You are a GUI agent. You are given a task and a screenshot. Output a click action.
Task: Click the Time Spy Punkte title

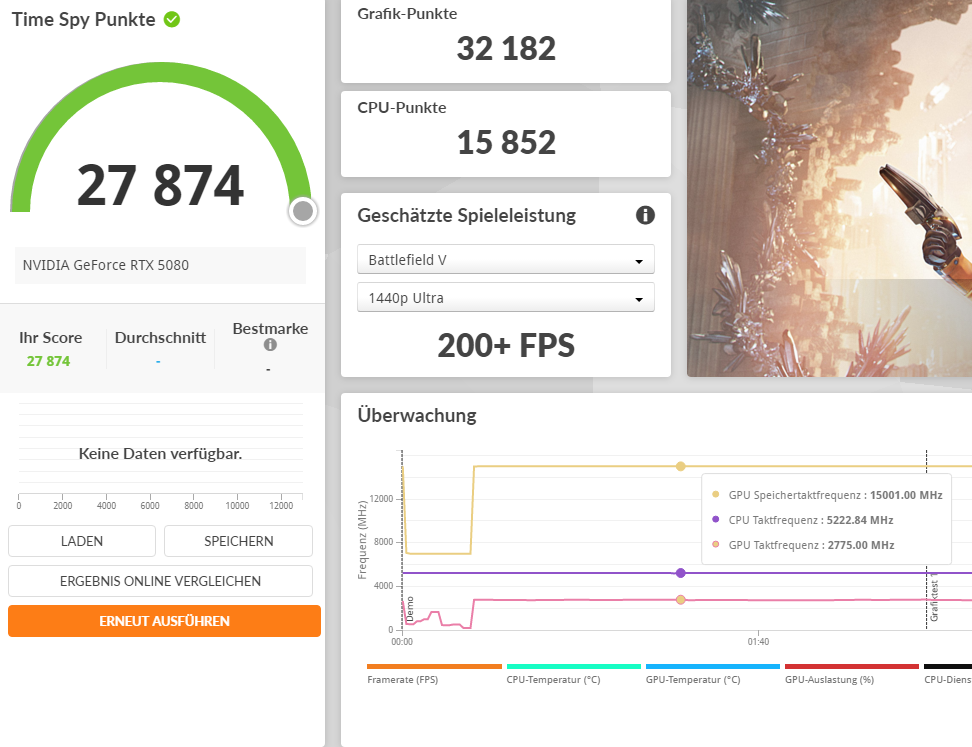[84, 20]
